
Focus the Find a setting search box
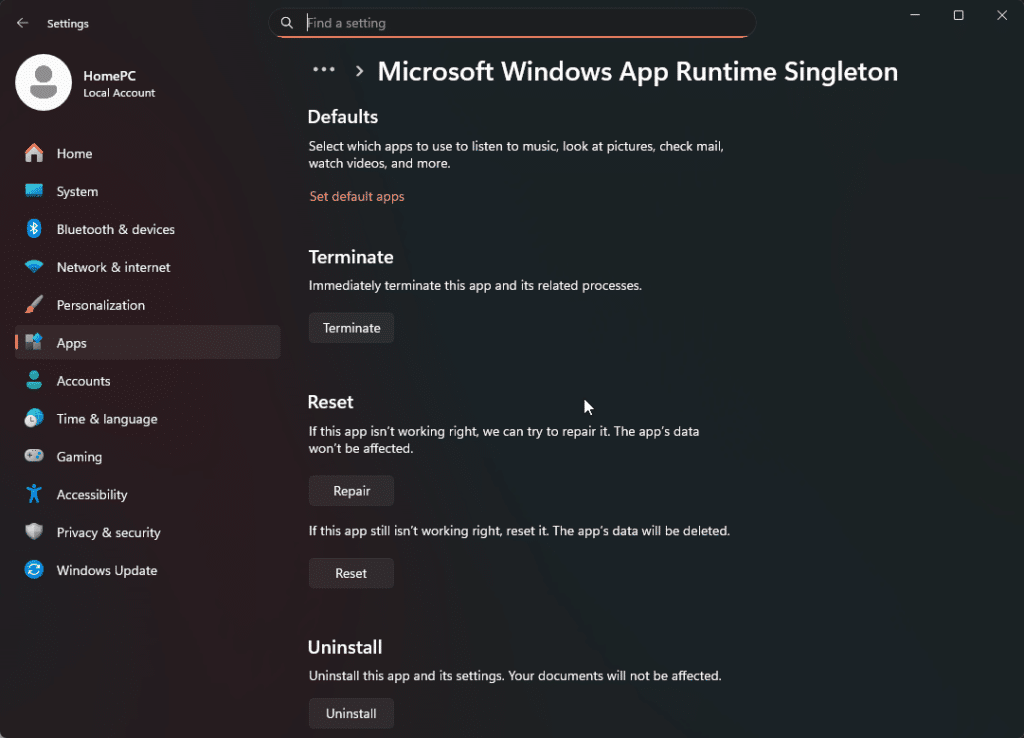[512, 23]
